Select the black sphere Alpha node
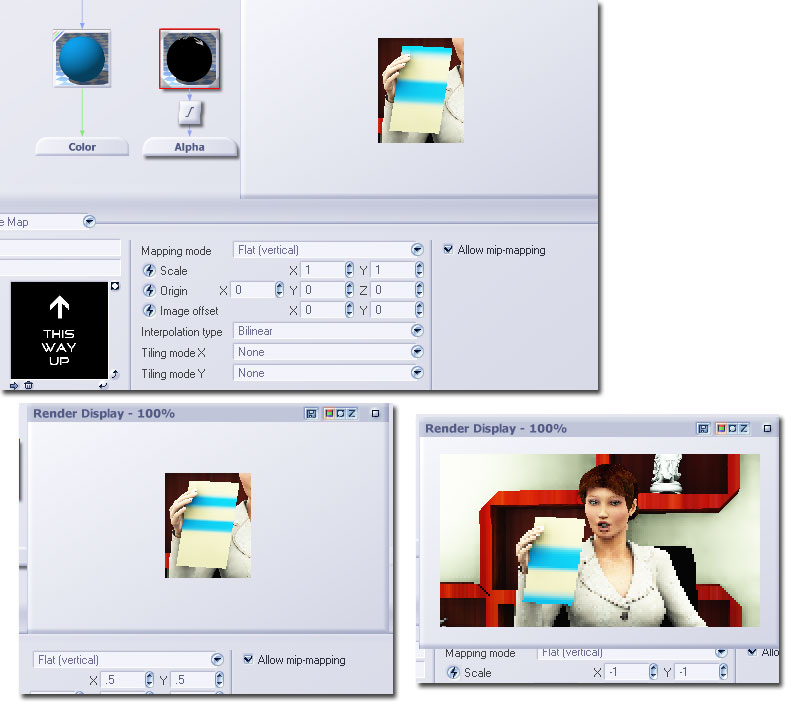The height and width of the screenshot is (706, 792). [189, 59]
